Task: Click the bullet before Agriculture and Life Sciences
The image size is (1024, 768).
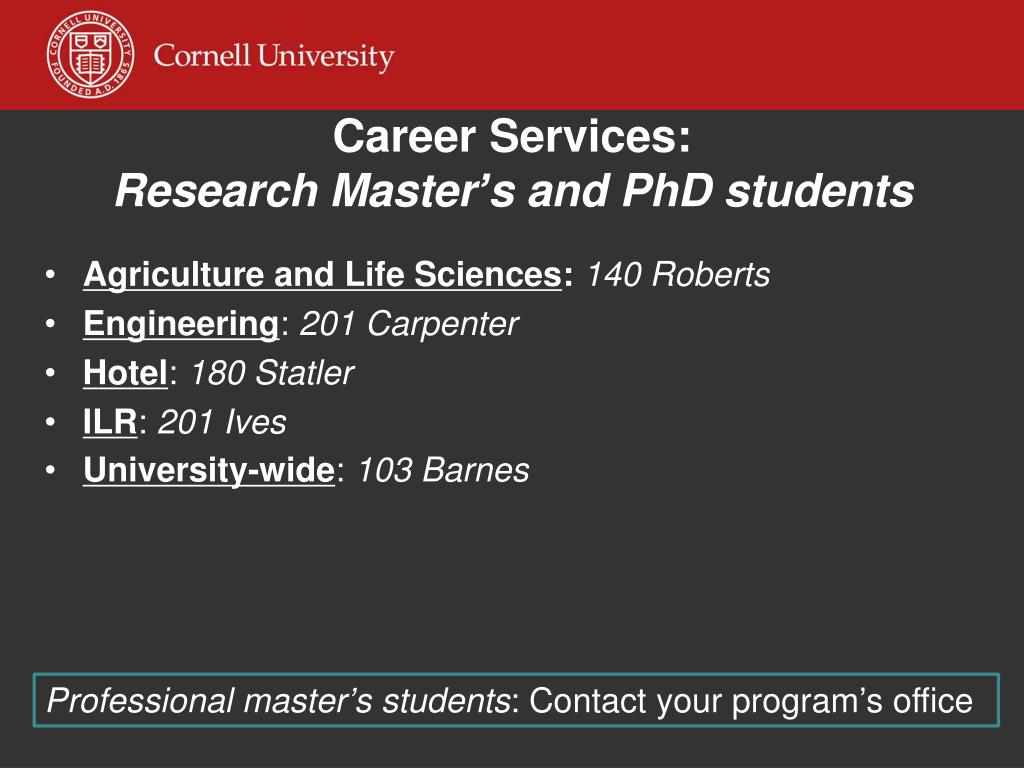Action: click(x=51, y=274)
